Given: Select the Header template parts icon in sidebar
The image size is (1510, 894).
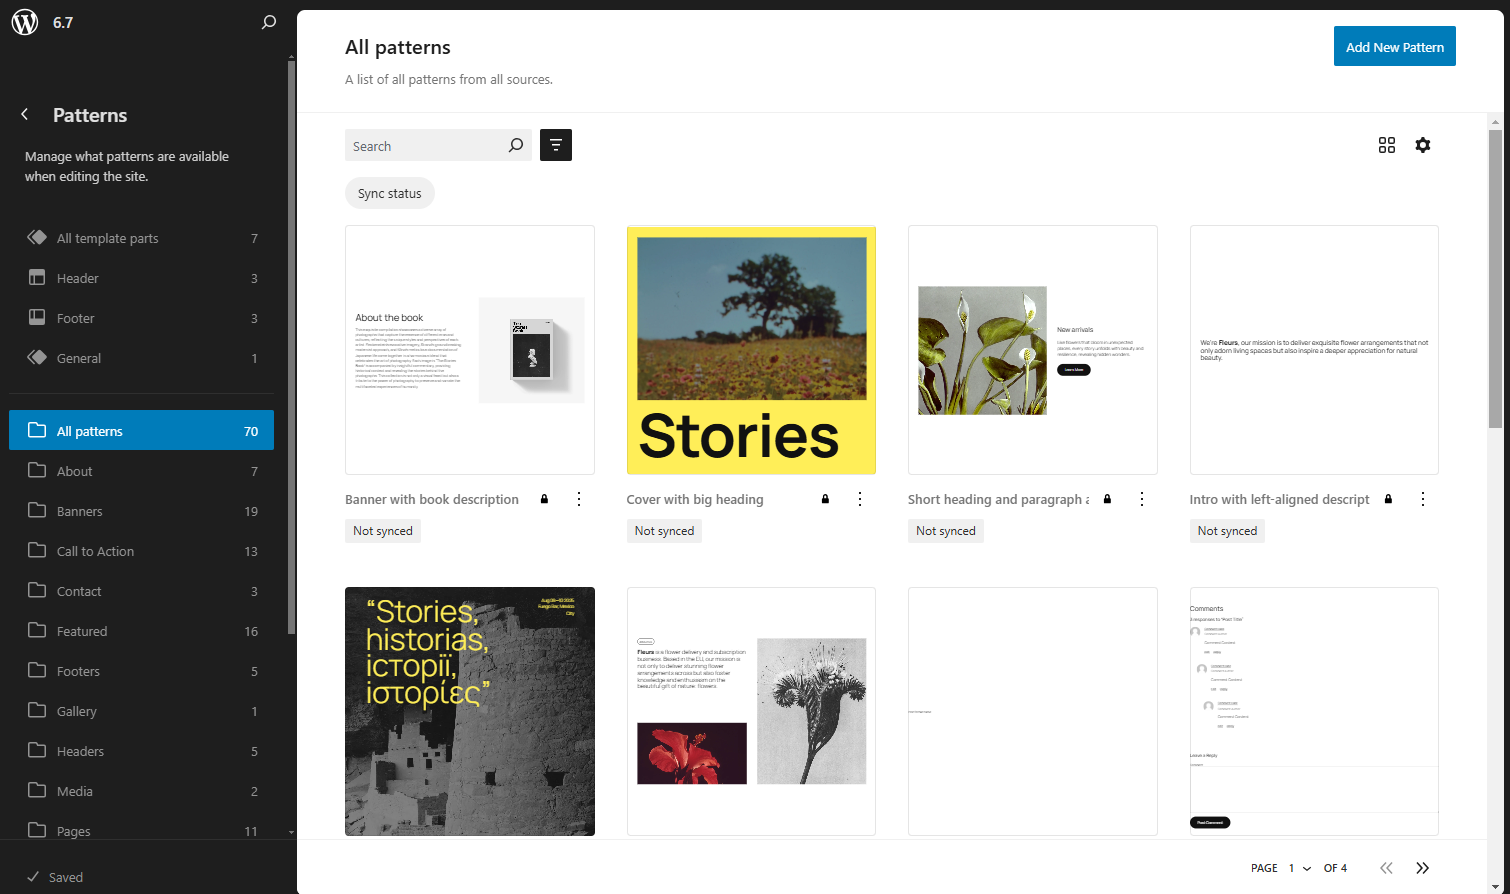Looking at the screenshot, I should (x=36, y=278).
